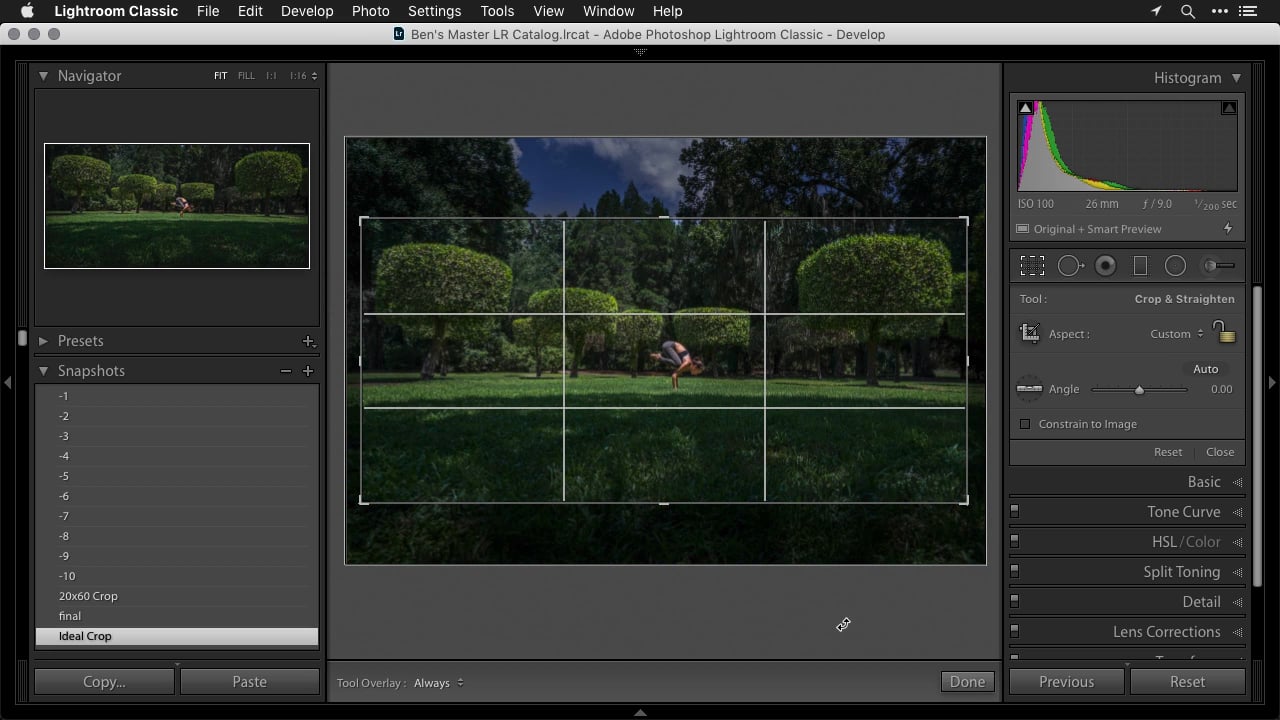Collapse the Snapshots panel

pyautogui.click(x=43, y=371)
